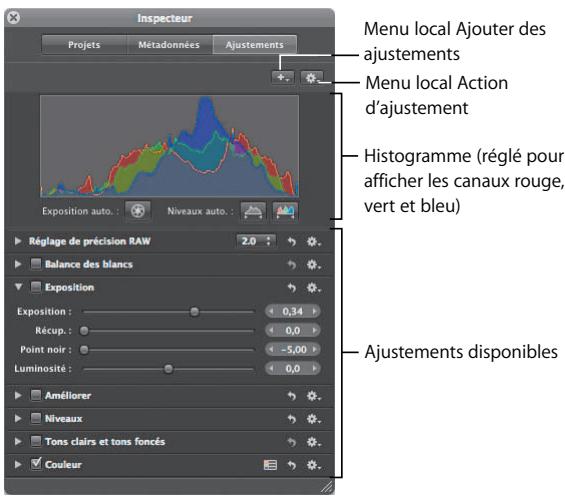The width and height of the screenshot is (565, 498).
Task: Open gear menu for Balance des blancs
Action: coord(313,265)
